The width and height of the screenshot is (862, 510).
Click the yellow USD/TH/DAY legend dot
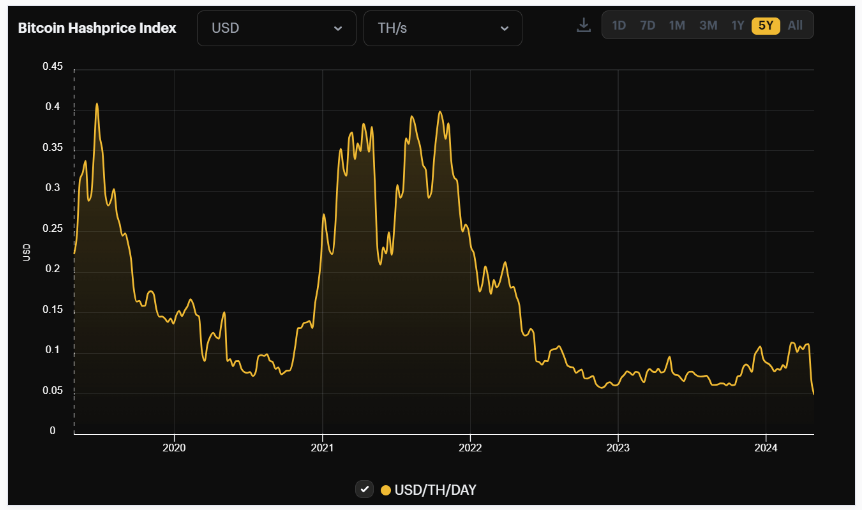point(385,490)
